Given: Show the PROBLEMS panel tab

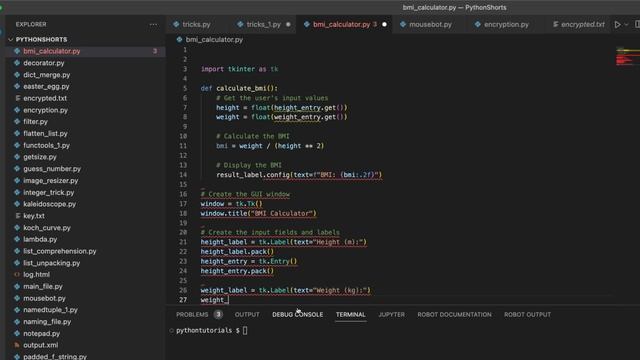Looking at the screenshot, I should click(192, 315).
